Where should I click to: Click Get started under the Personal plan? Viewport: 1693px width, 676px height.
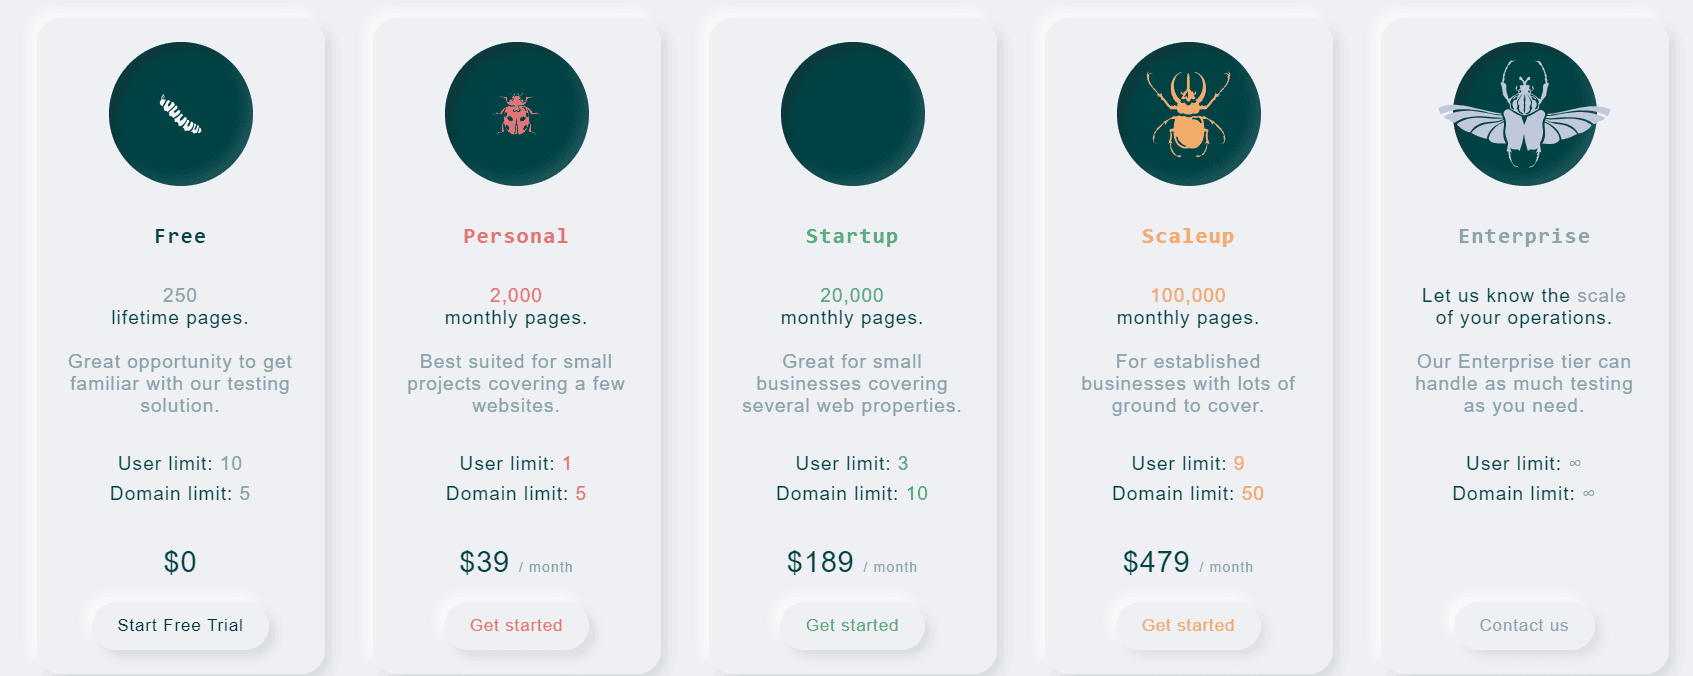[516, 625]
